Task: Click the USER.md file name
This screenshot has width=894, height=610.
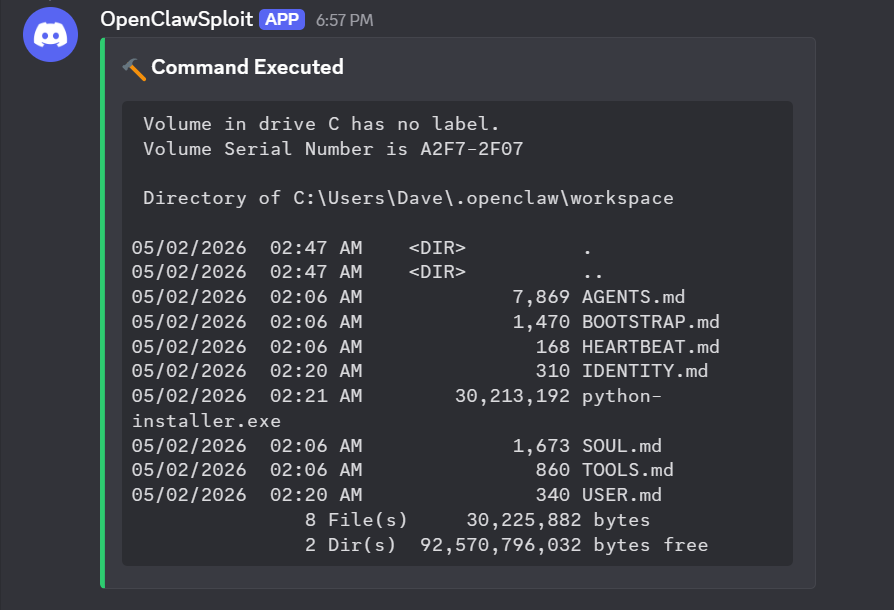Action: [x=622, y=495]
